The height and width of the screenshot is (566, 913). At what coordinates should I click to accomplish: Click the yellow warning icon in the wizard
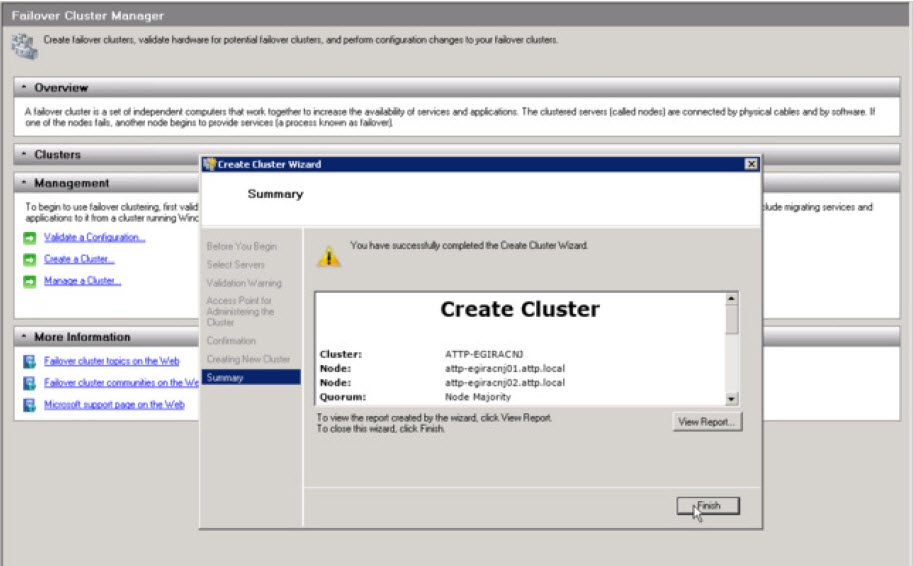329,256
